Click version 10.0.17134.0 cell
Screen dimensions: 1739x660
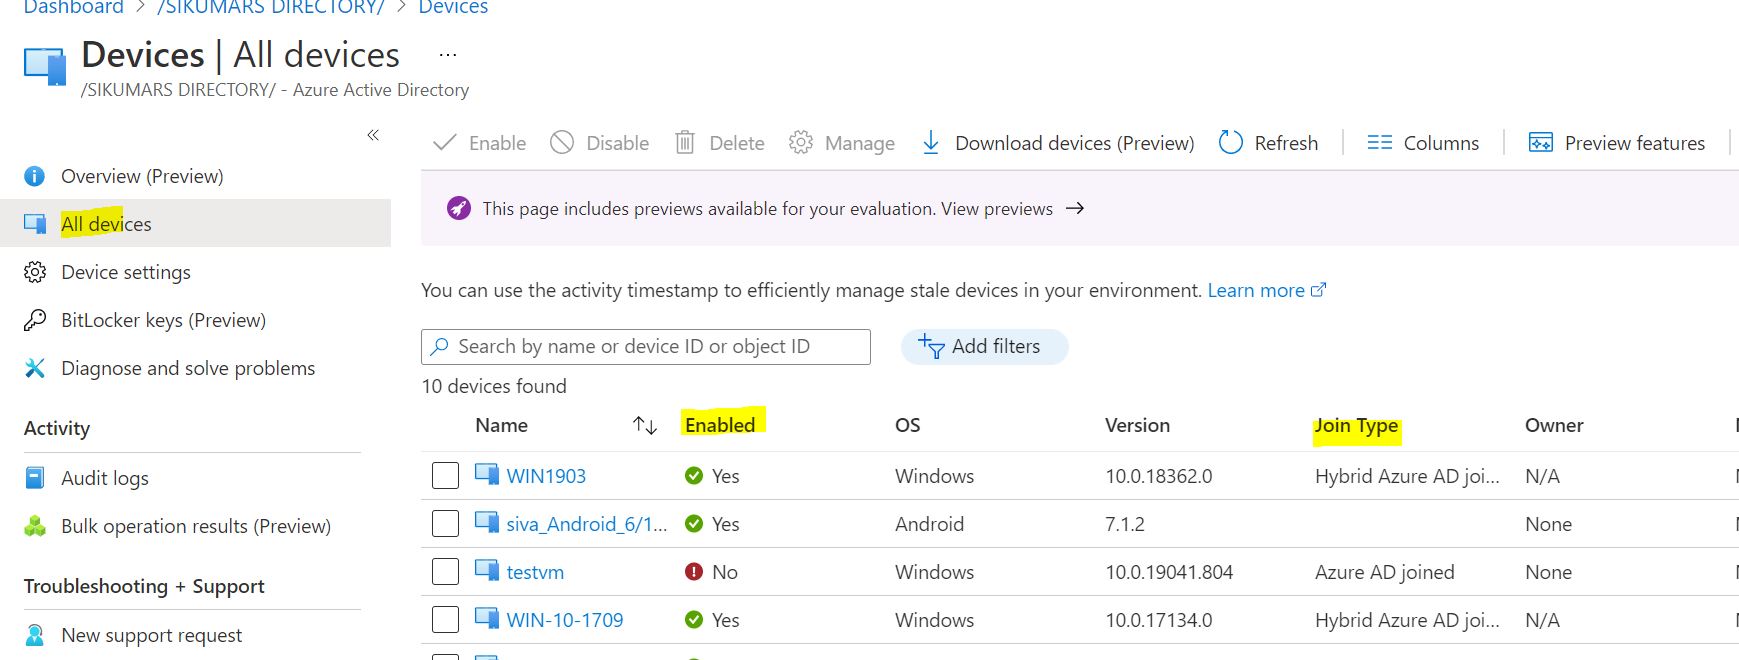[1158, 620]
